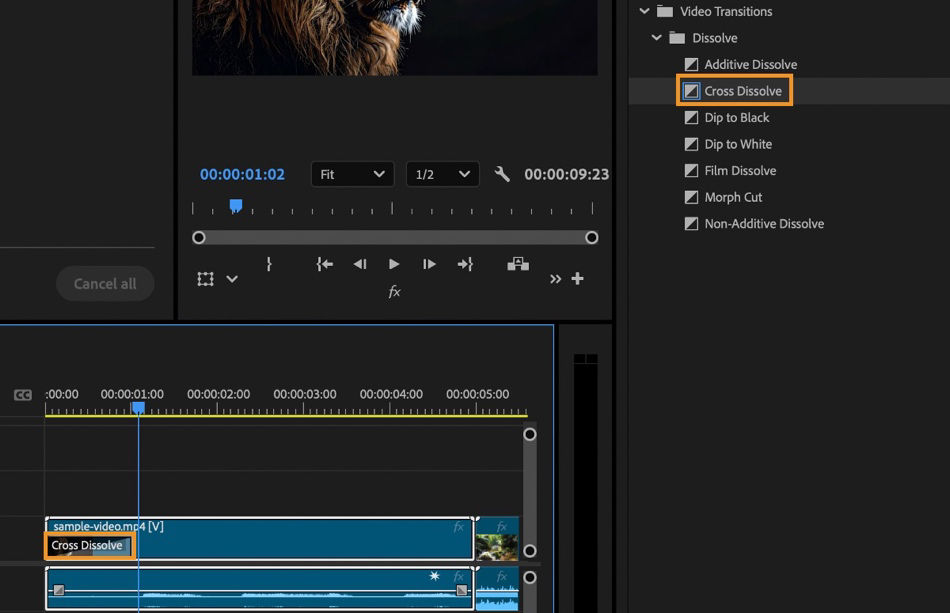Add a marker at the playhead
Viewport: 950px width, 613px height.
(x=268, y=264)
